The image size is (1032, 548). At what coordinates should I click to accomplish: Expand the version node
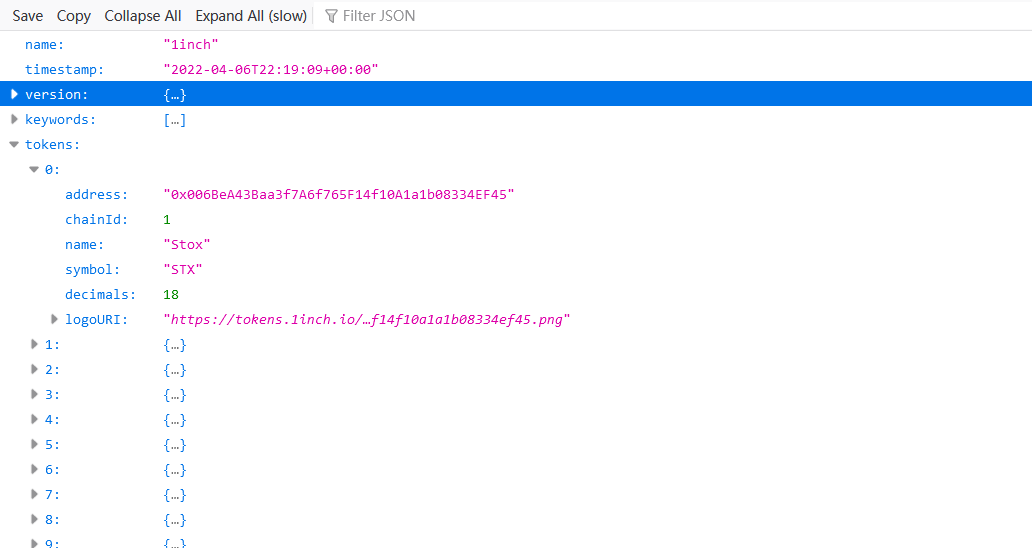pyautogui.click(x=14, y=94)
